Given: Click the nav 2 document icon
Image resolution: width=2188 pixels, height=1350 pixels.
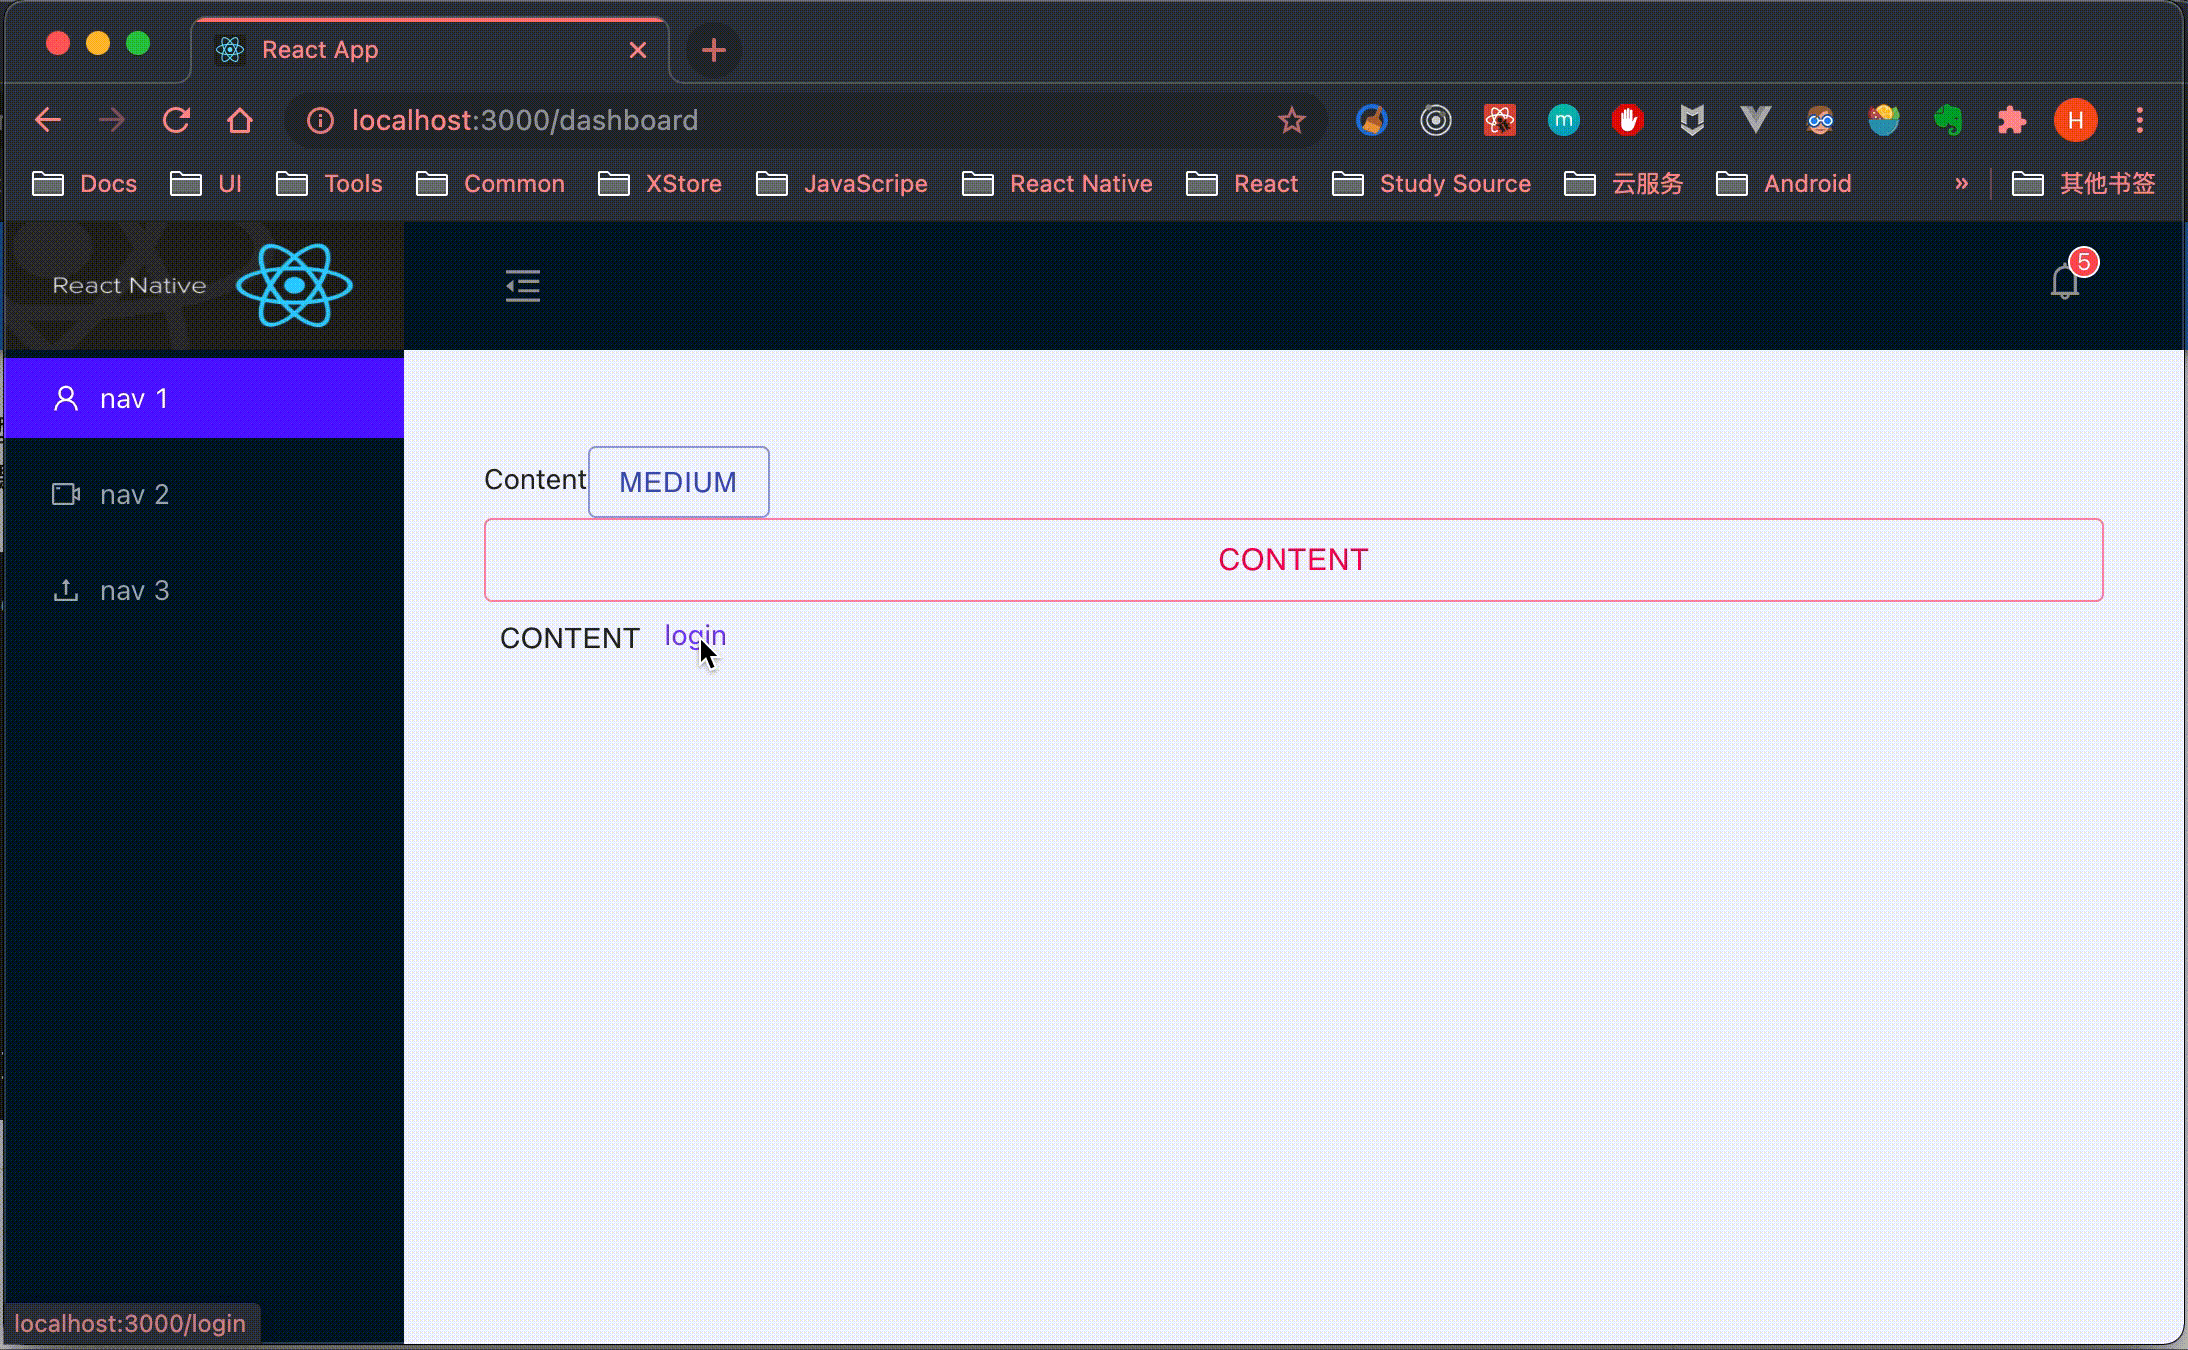Looking at the screenshot, I should pos(66,494).
